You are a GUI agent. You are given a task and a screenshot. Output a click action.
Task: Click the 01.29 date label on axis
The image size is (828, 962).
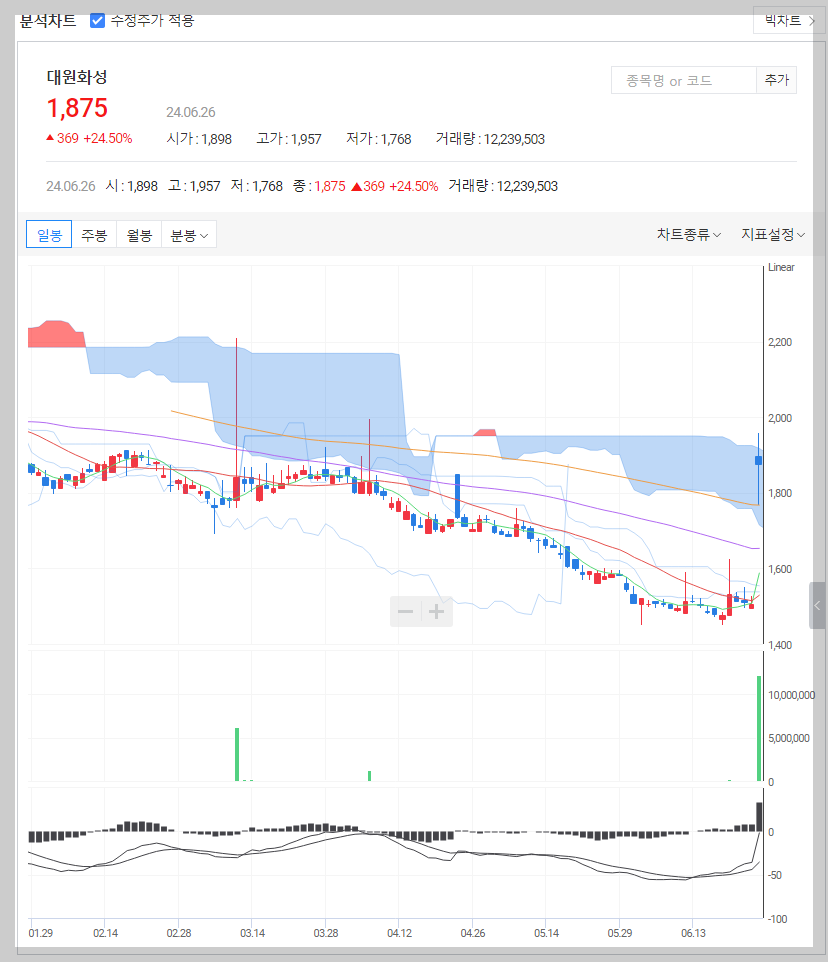tap(40, 933)
